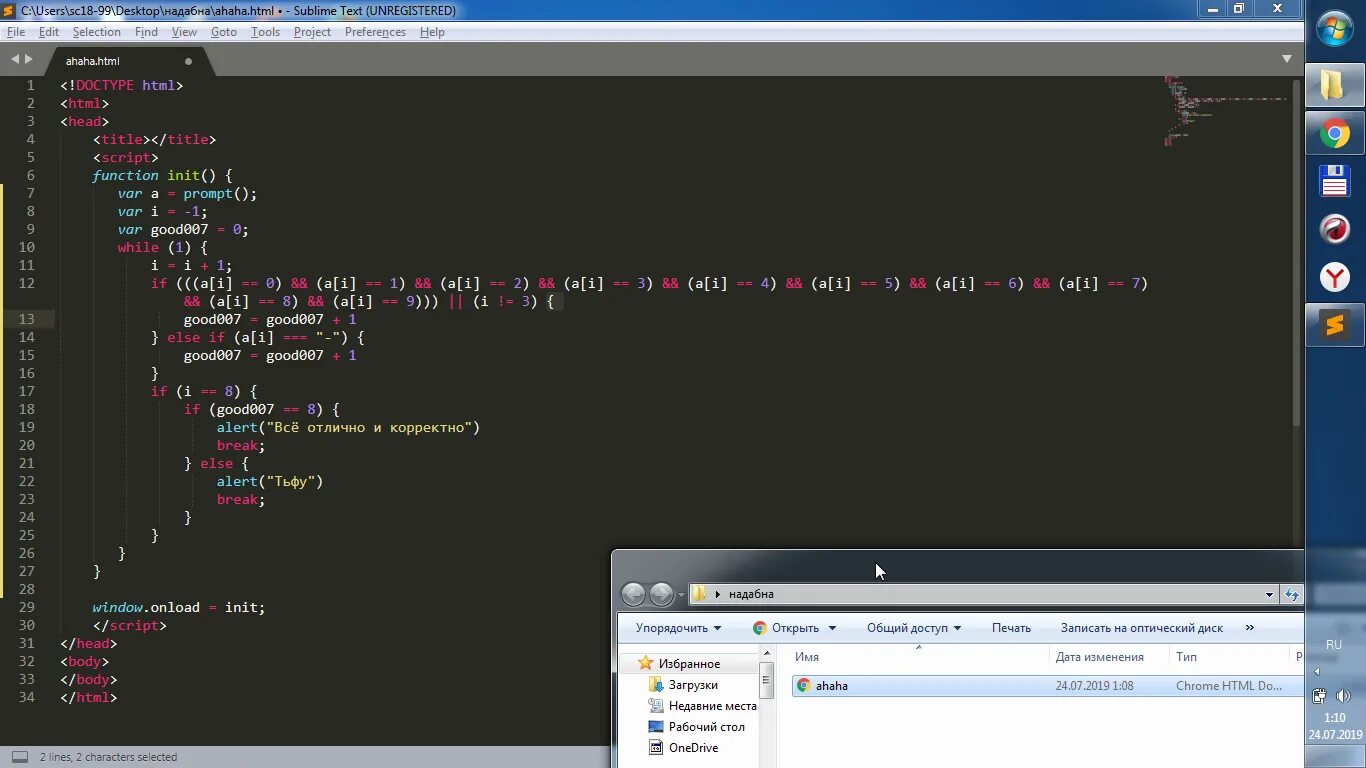Click Back button in Explorer window

pyautogui.click(x=633, y=595)
